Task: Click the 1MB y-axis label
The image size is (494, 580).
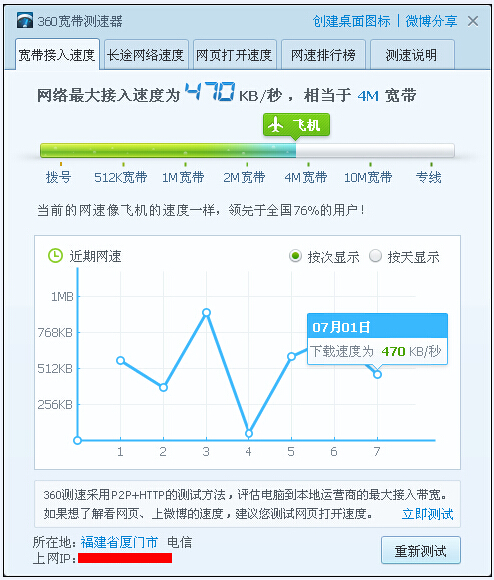Action: (62, 296)
